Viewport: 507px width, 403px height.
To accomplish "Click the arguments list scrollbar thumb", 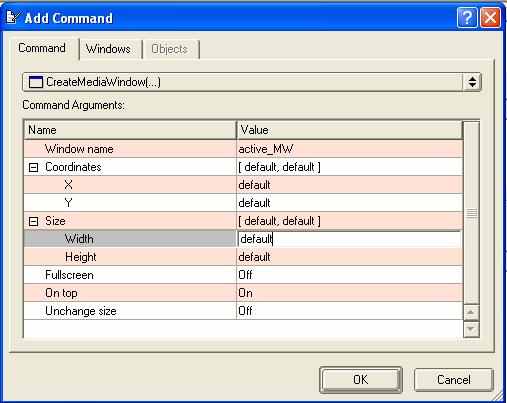I will [471, 213].
